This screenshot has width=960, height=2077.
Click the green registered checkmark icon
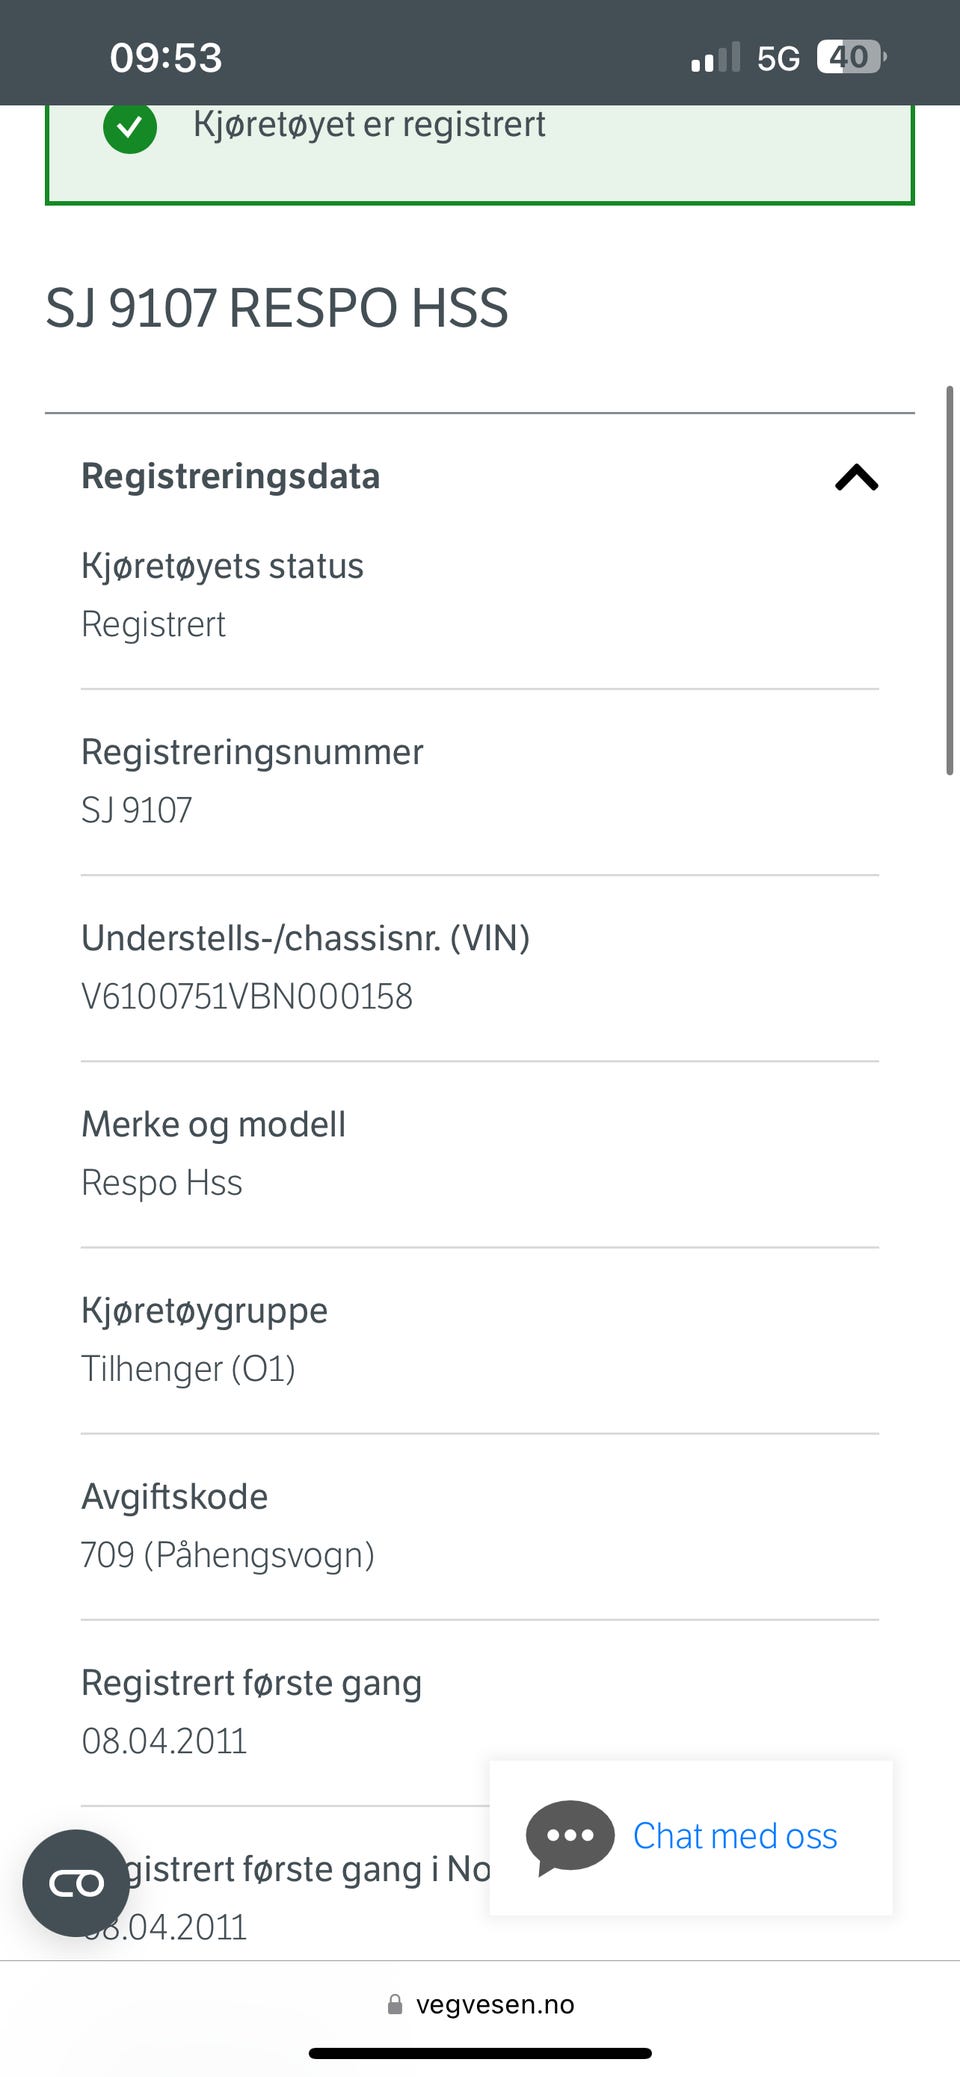coord(130,128)
